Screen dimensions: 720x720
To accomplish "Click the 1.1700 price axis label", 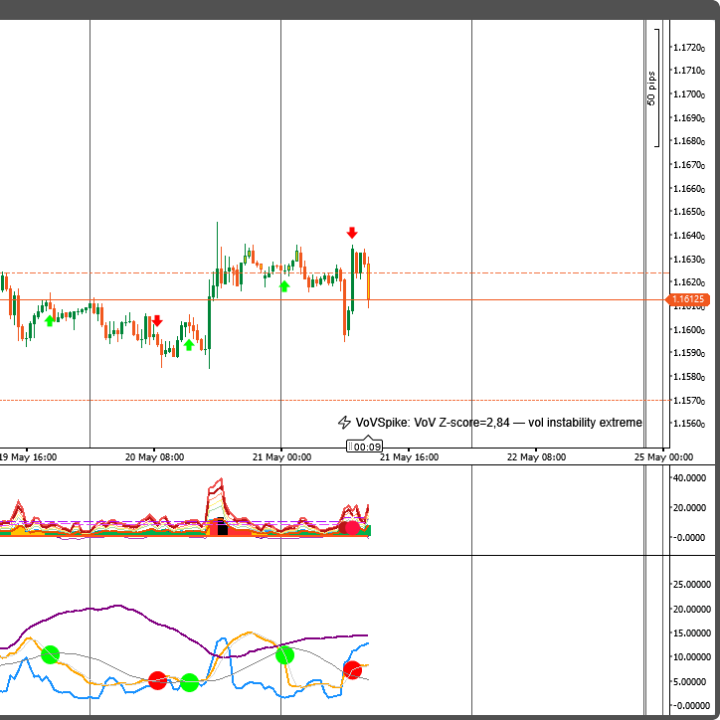I will click(x=689, y=95).
